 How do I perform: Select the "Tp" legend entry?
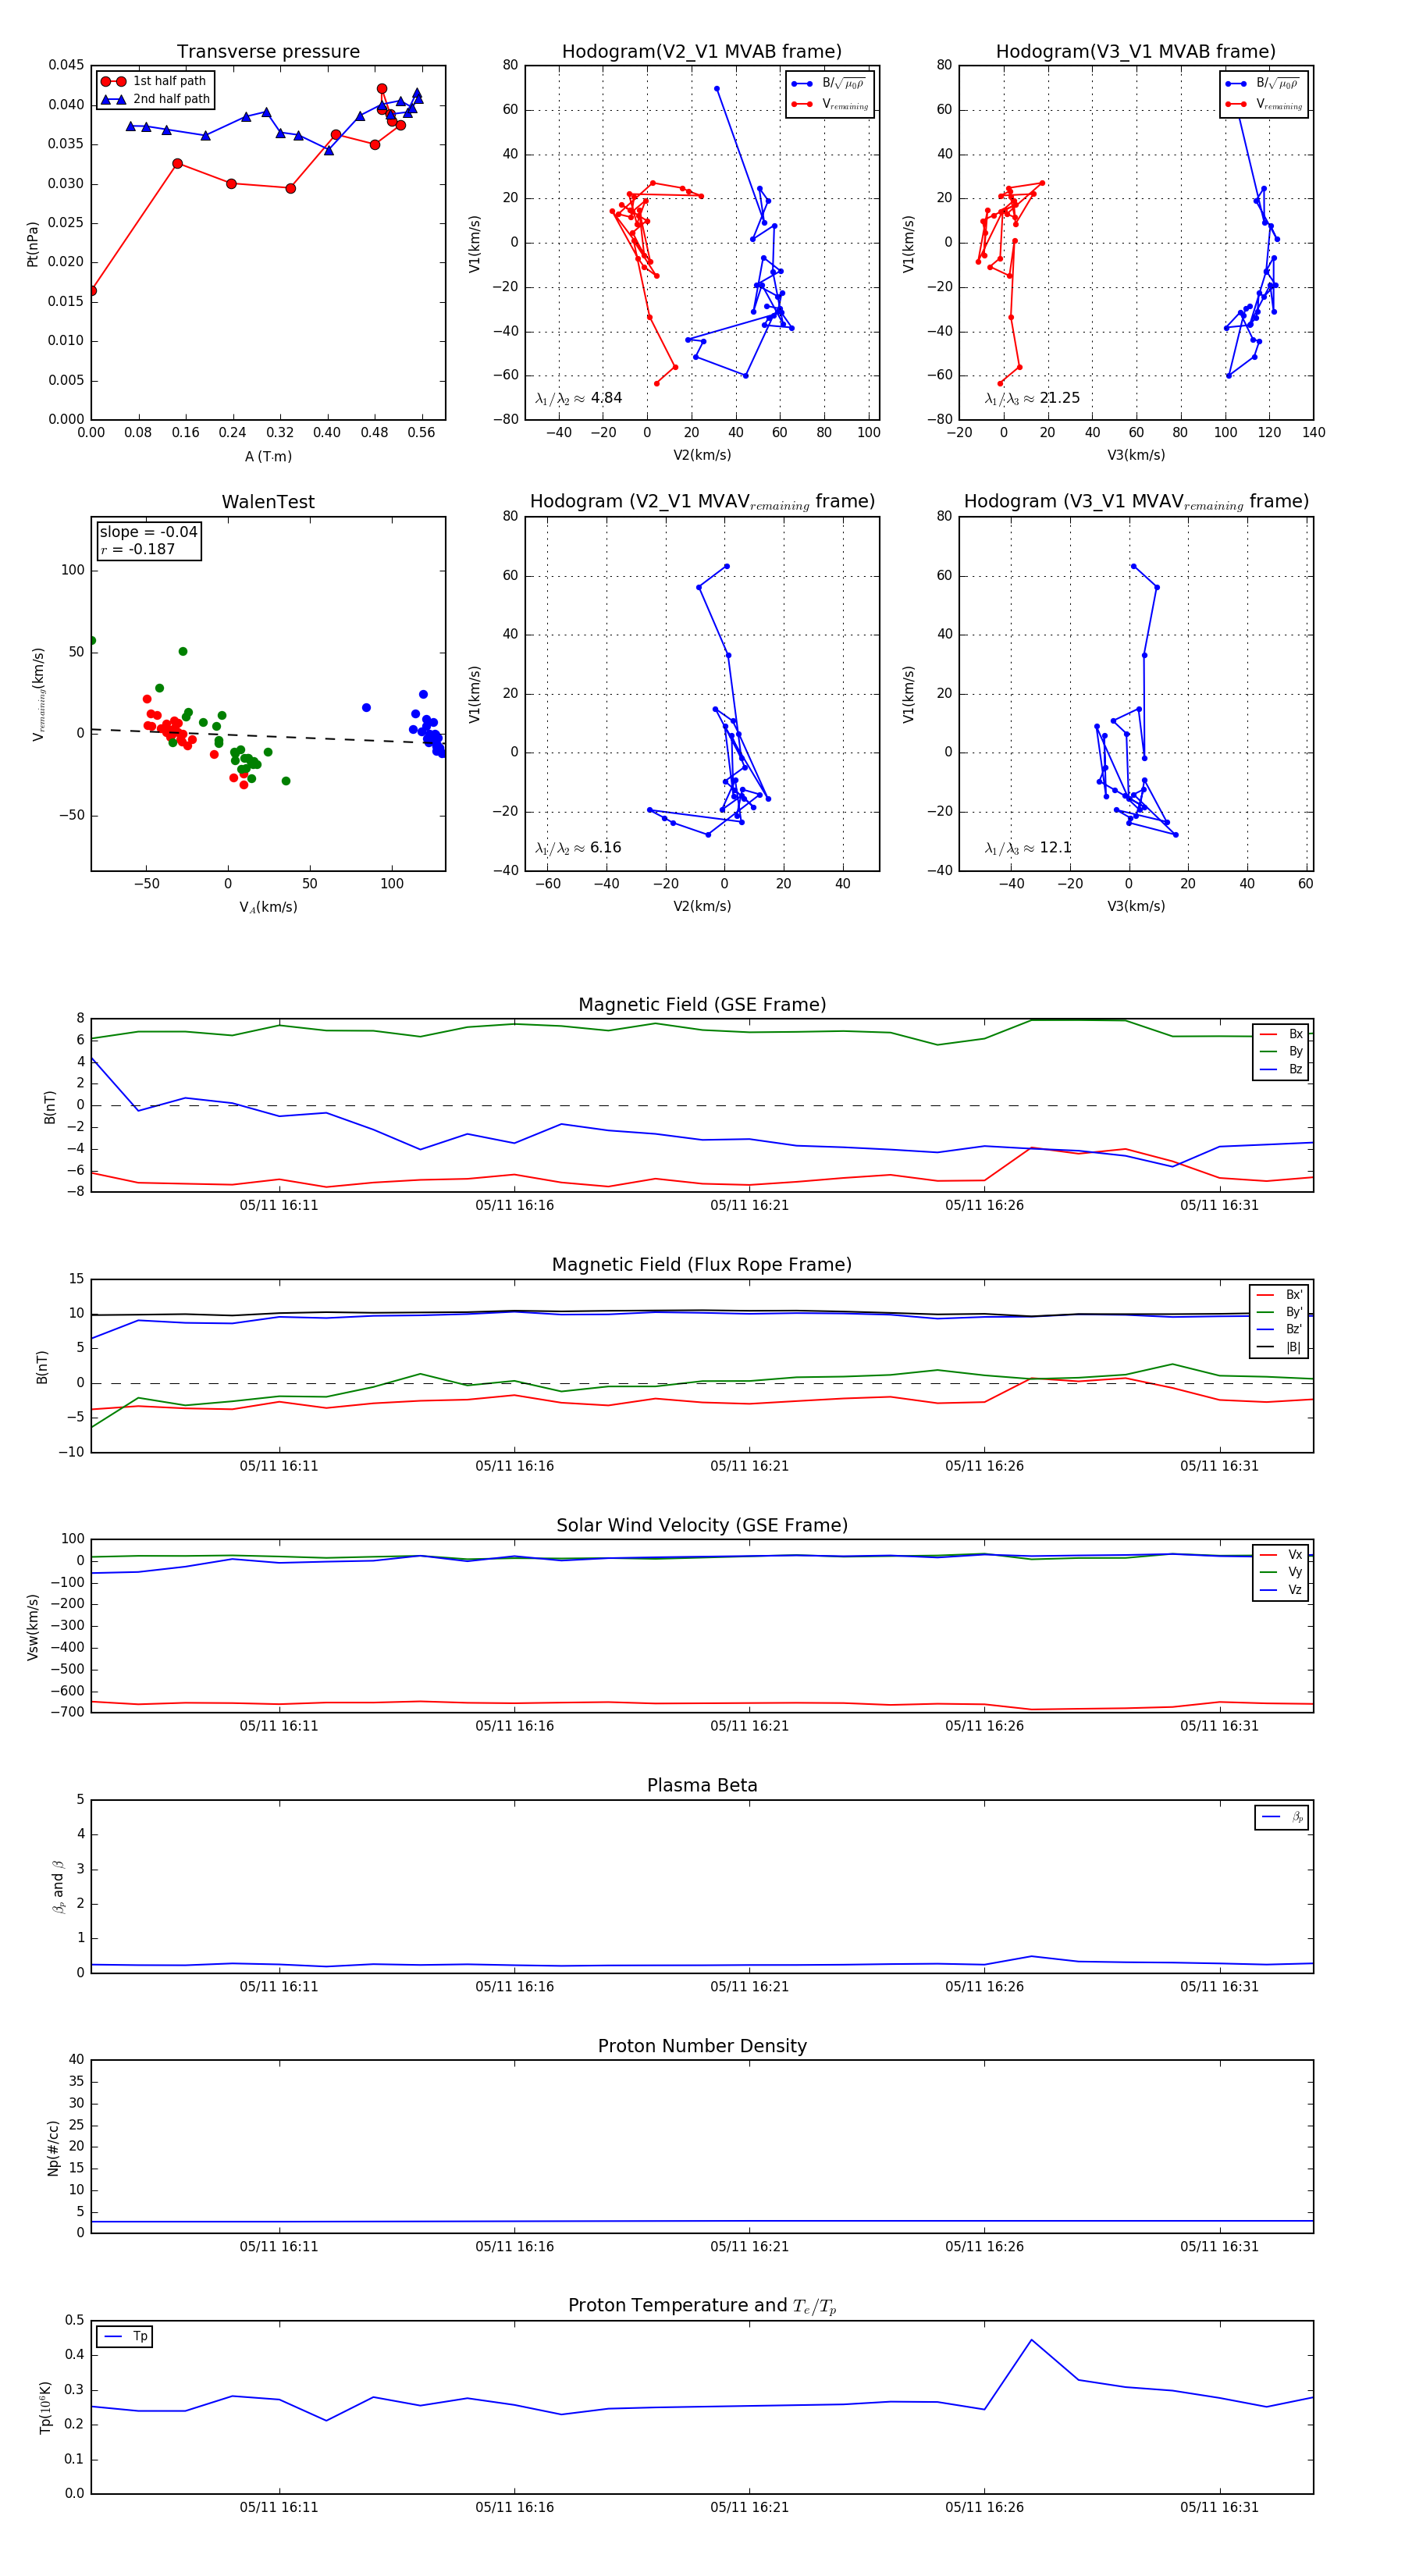click(125, 2336)
